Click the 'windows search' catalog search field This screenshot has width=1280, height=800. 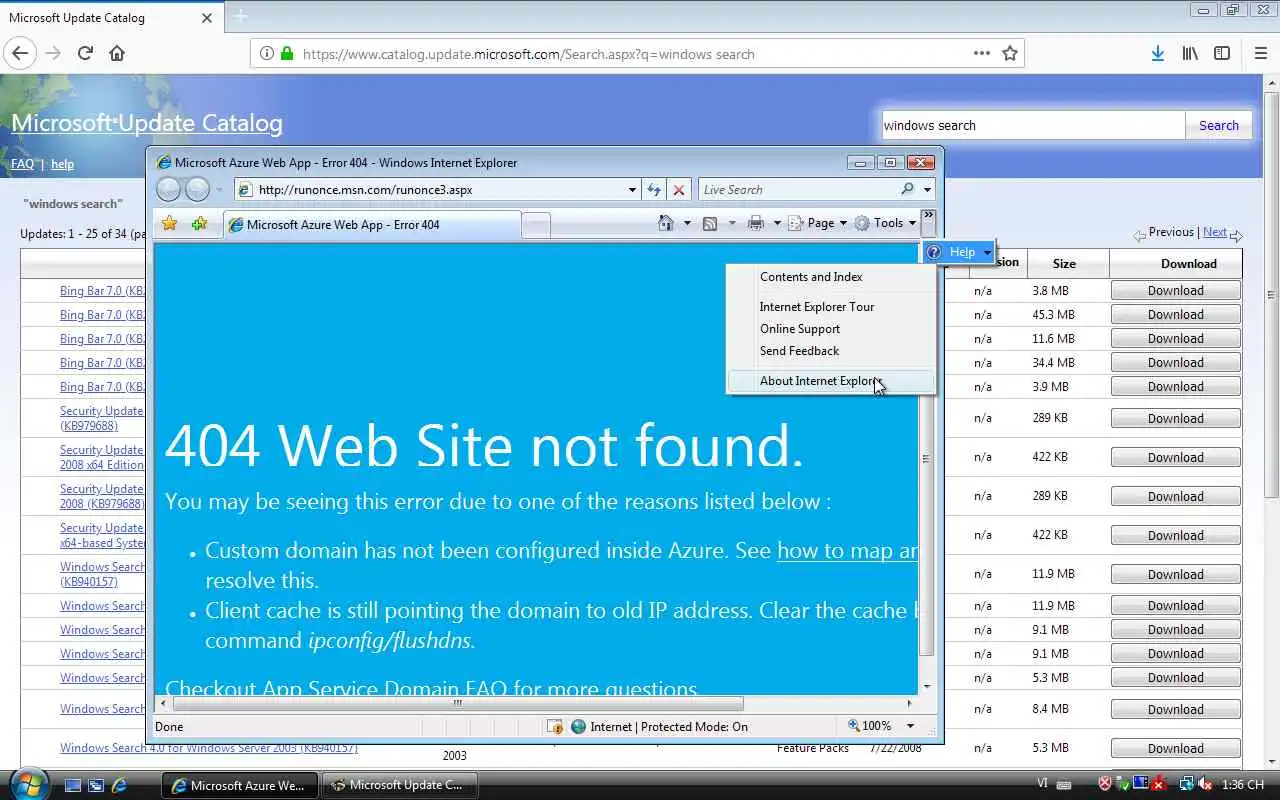(1032, 125)
